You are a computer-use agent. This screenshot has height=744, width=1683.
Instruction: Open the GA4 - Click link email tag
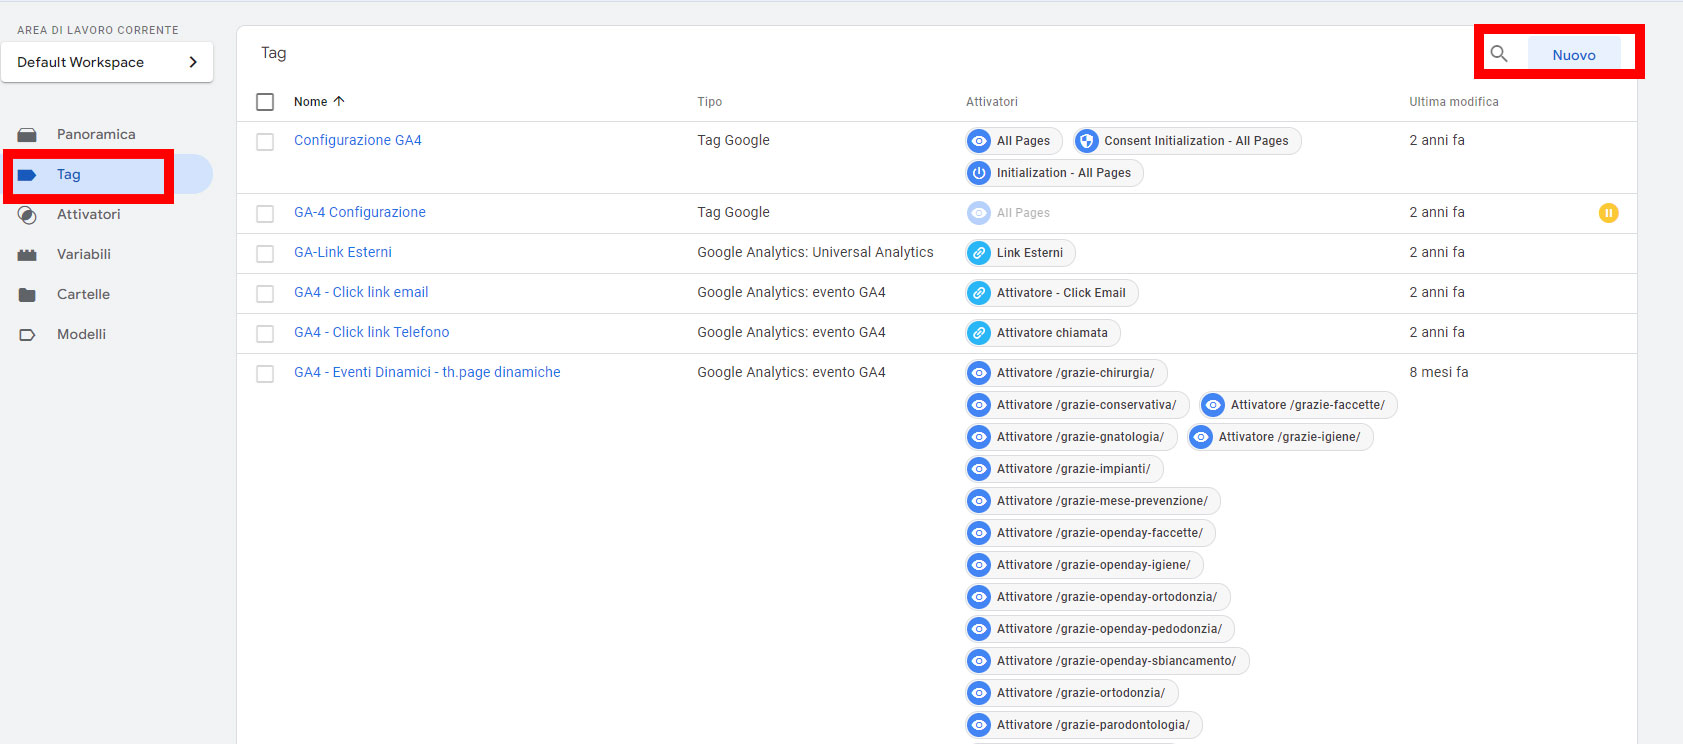point(361,292)
